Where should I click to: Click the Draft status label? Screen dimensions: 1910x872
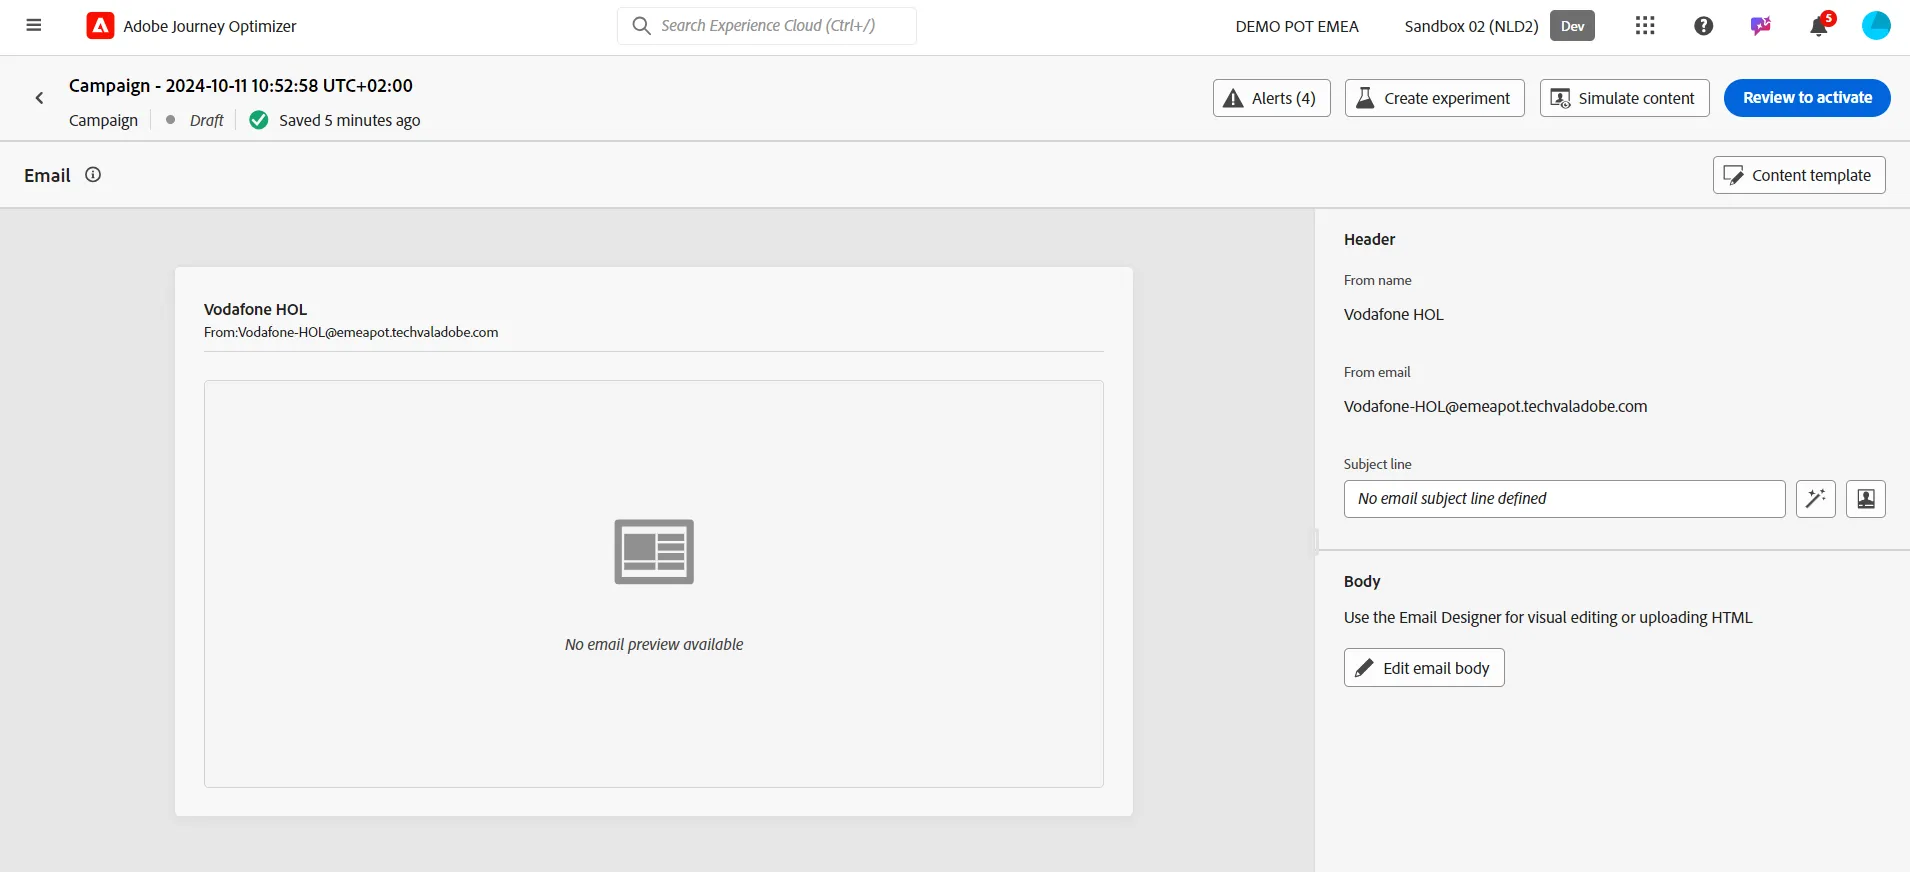[x=207, y=120]
